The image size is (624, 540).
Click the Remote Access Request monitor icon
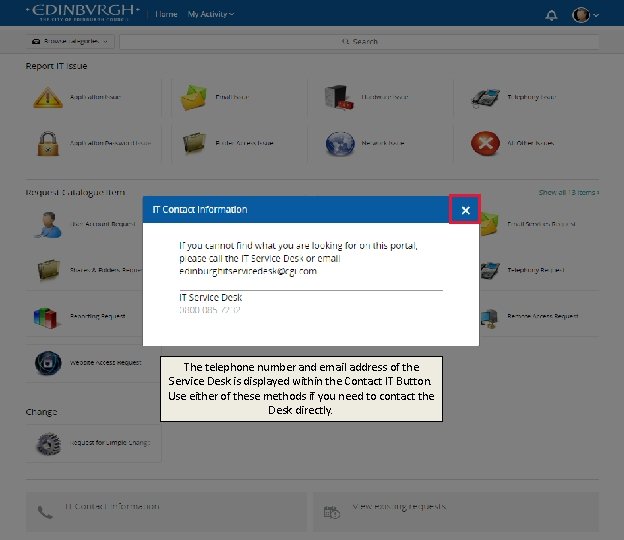[x=490, y=318]
